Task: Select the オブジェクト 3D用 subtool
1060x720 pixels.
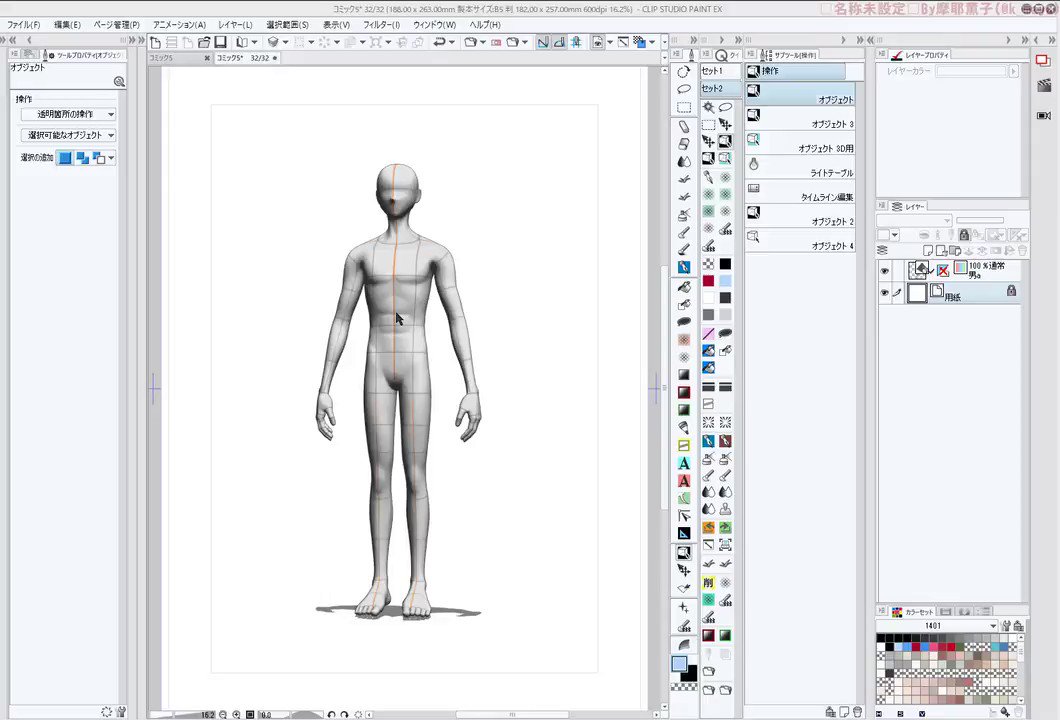Action: click(800, 143)
